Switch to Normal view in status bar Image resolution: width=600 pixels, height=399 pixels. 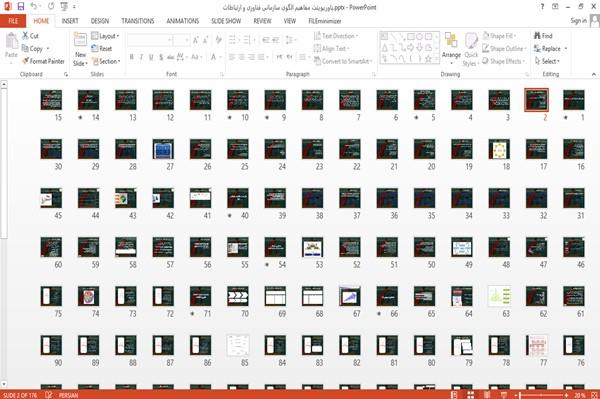454,395
